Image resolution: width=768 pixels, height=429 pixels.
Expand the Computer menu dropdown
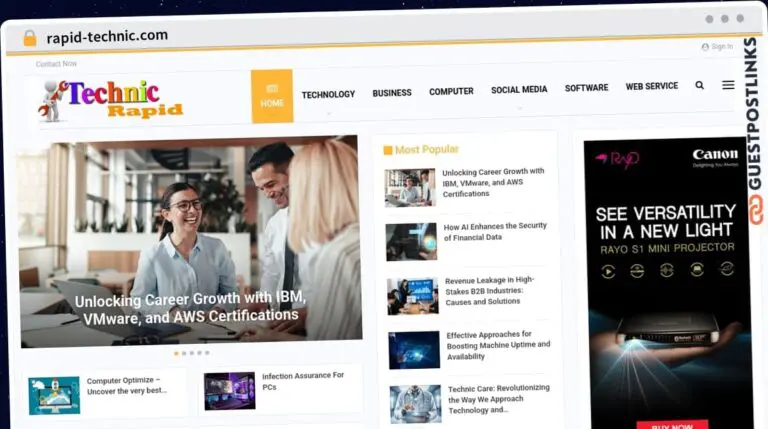451,92
